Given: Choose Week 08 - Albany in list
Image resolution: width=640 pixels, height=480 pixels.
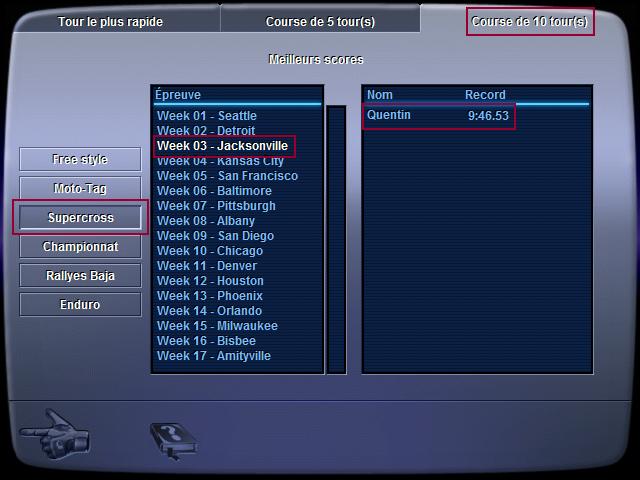Looking at the screenshot, I should (x=206, y=221).
